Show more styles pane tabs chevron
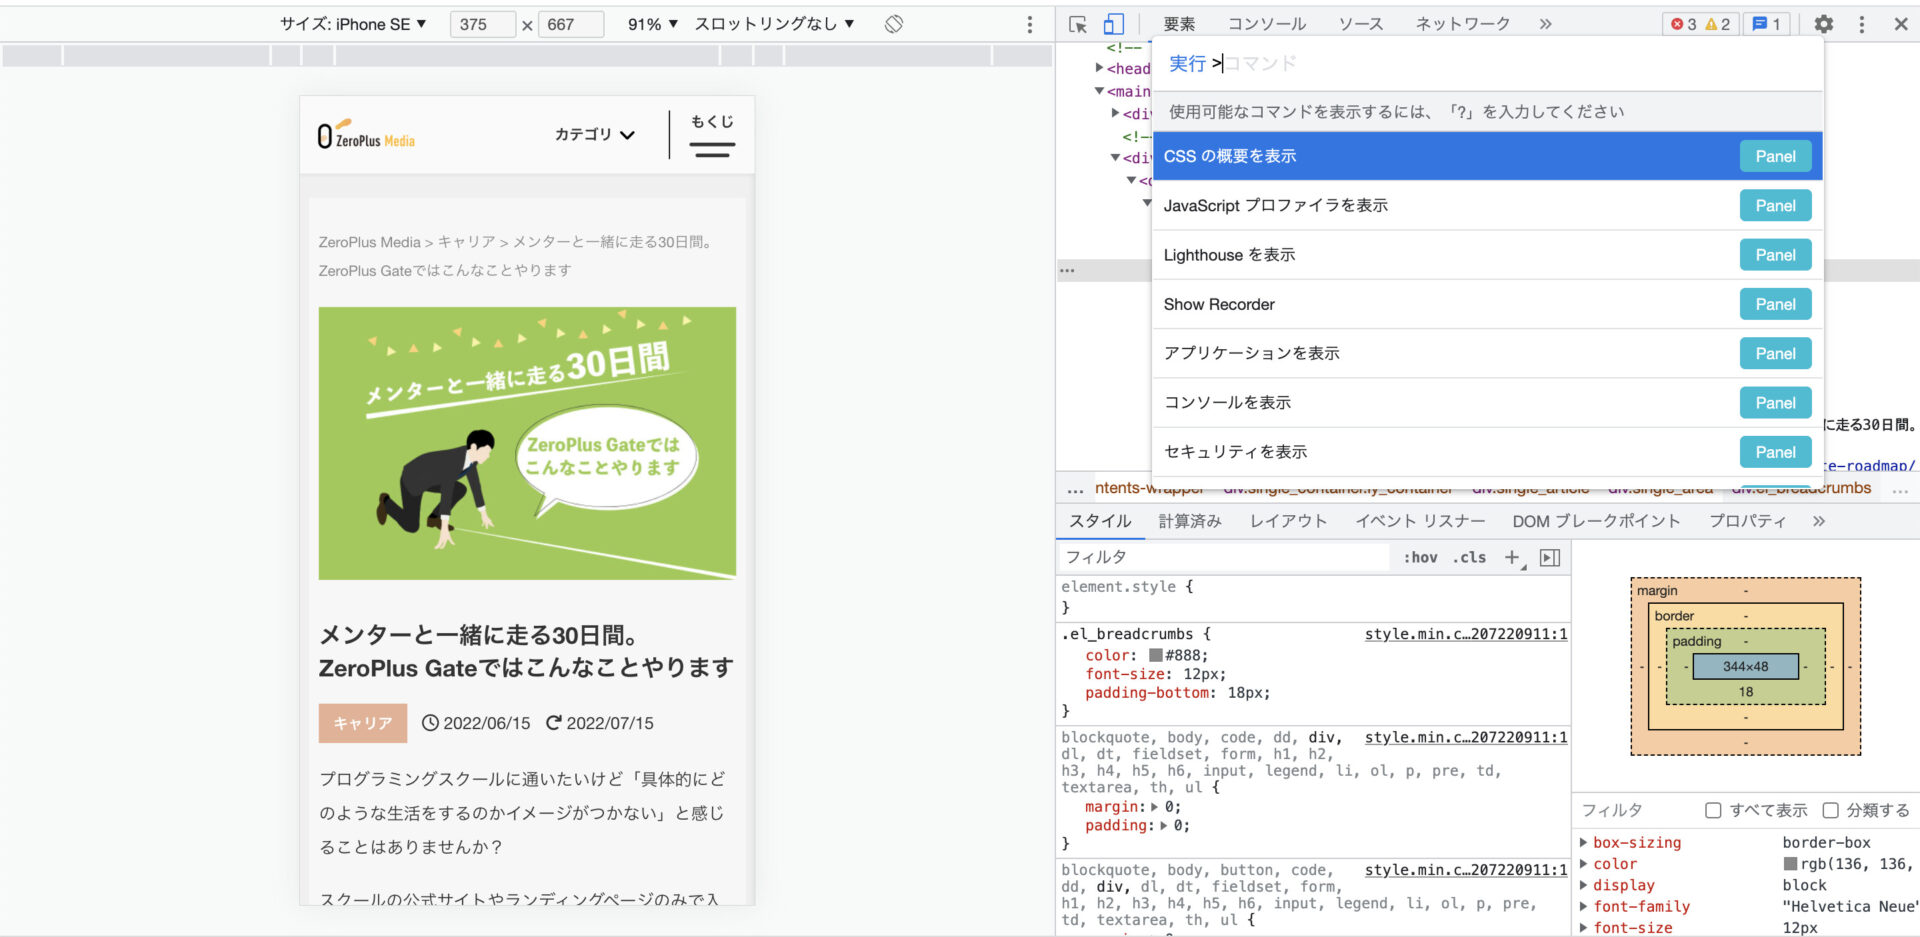The height and width of the screenshot is (937, 1920). coord(1819,521)
